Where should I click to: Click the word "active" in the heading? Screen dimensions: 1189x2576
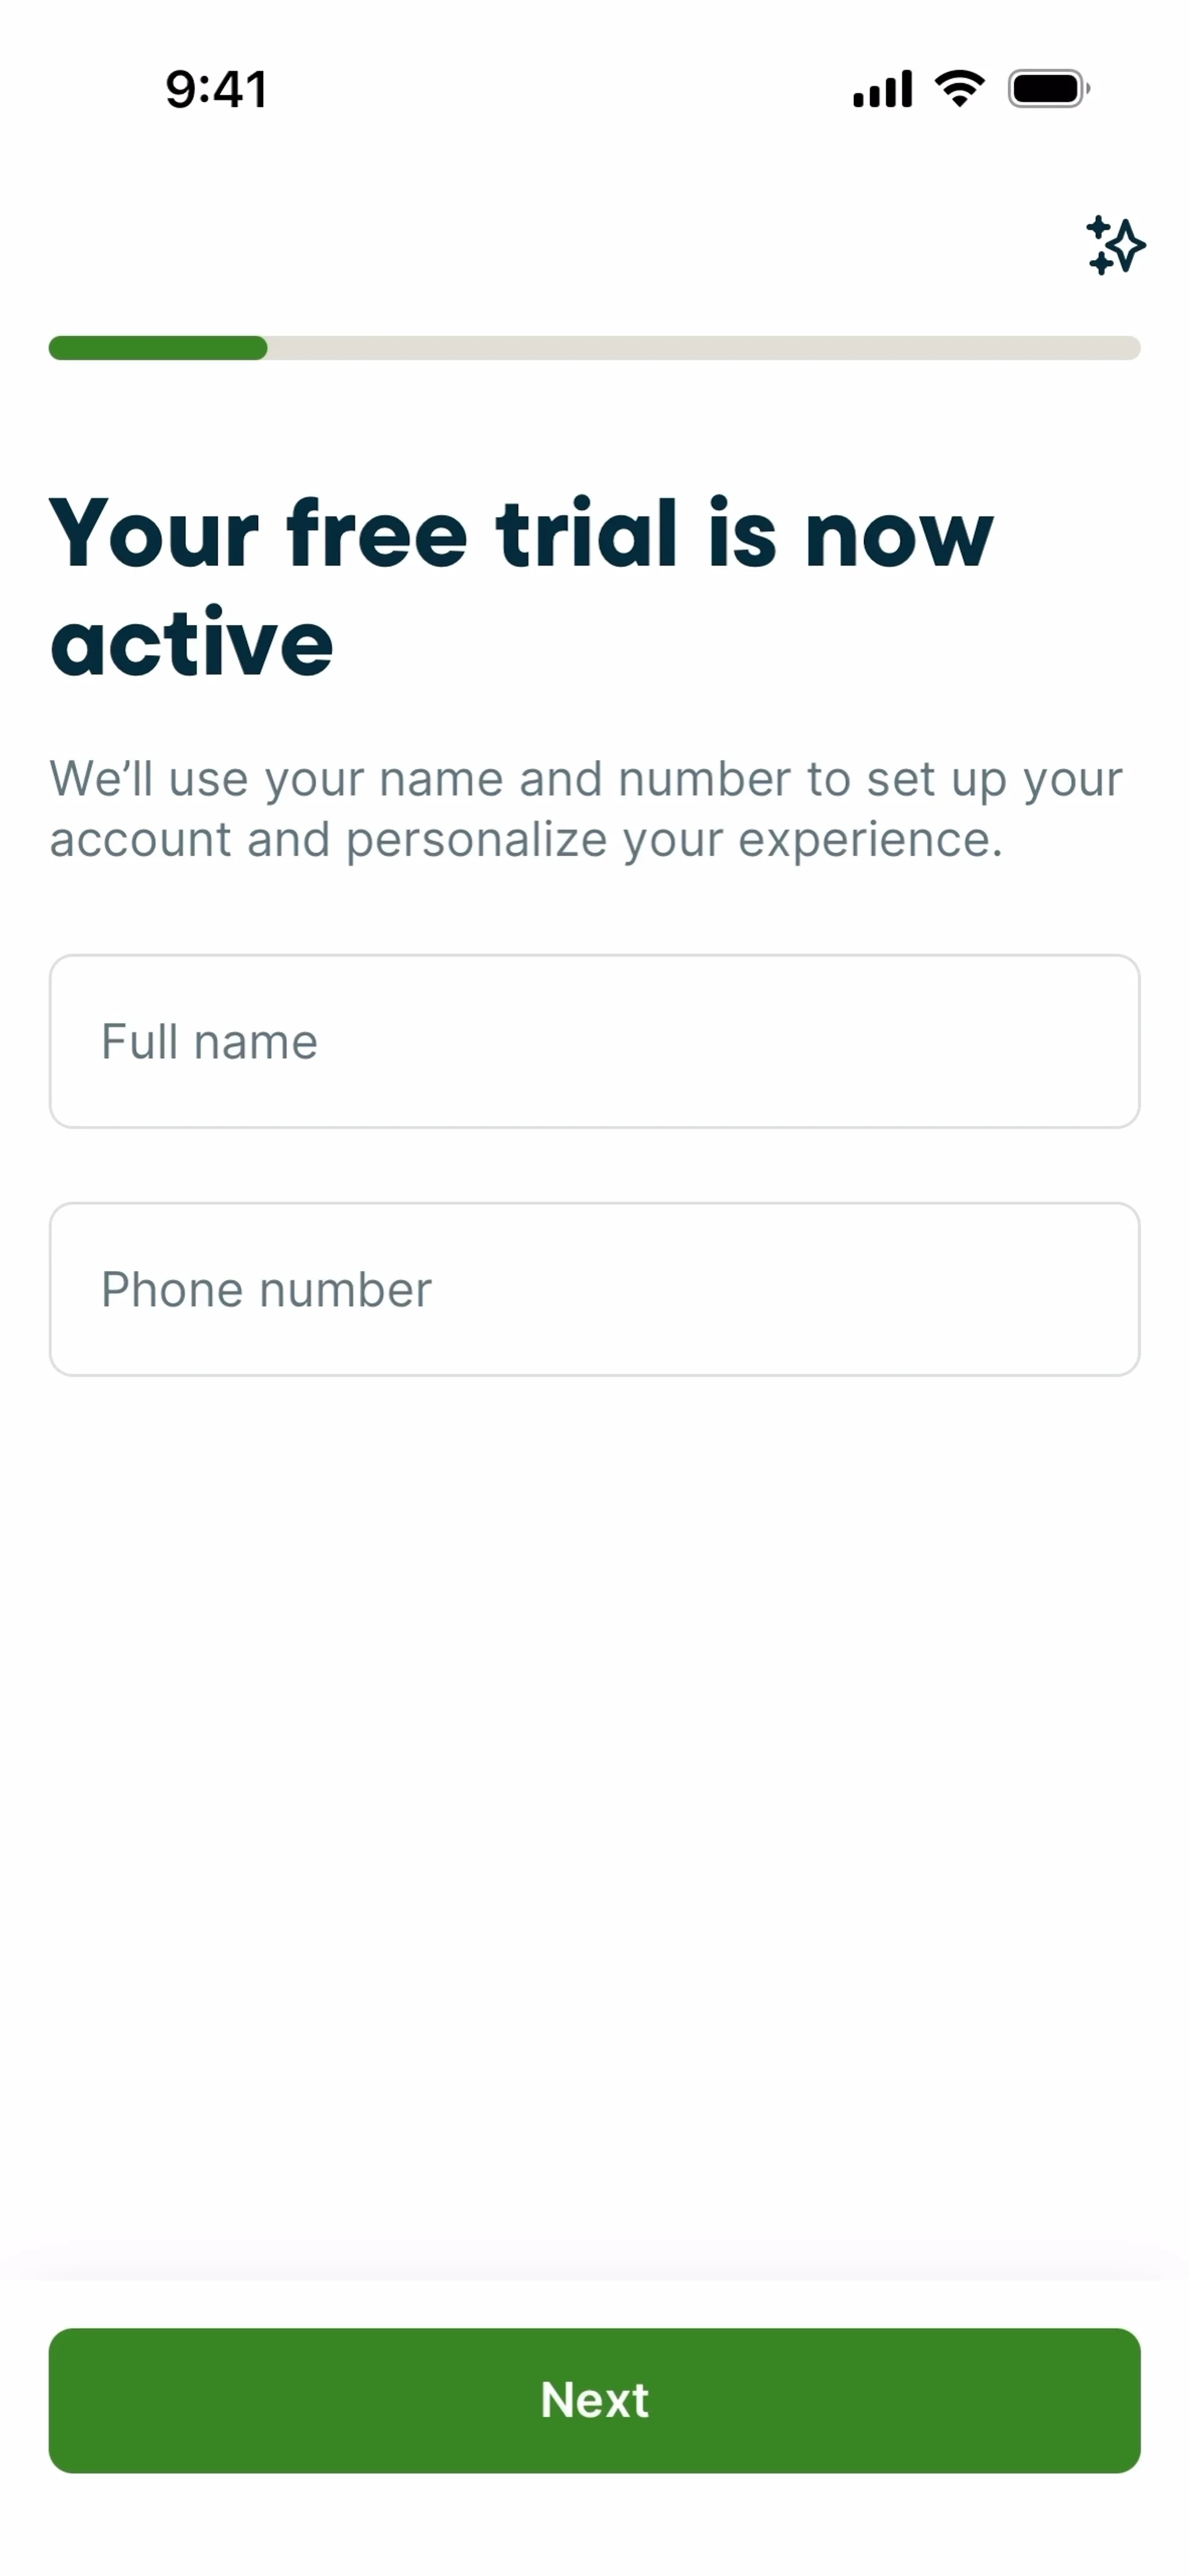pos(192,642)
